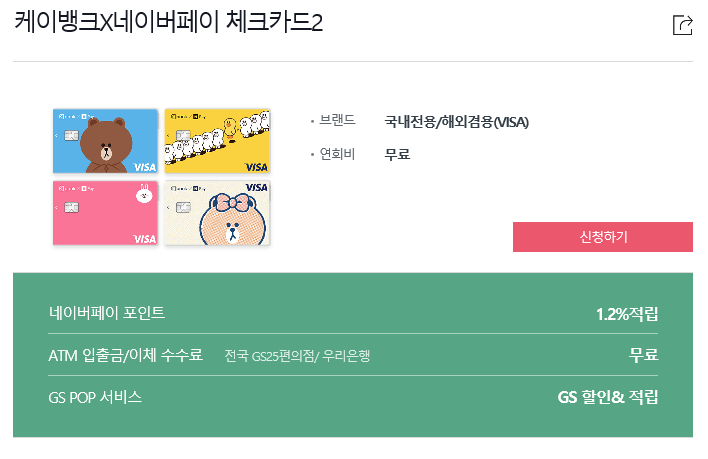Click the VISA logo on the pink card
The width and height of the screenshot is (708, 459).
[144, 239]
